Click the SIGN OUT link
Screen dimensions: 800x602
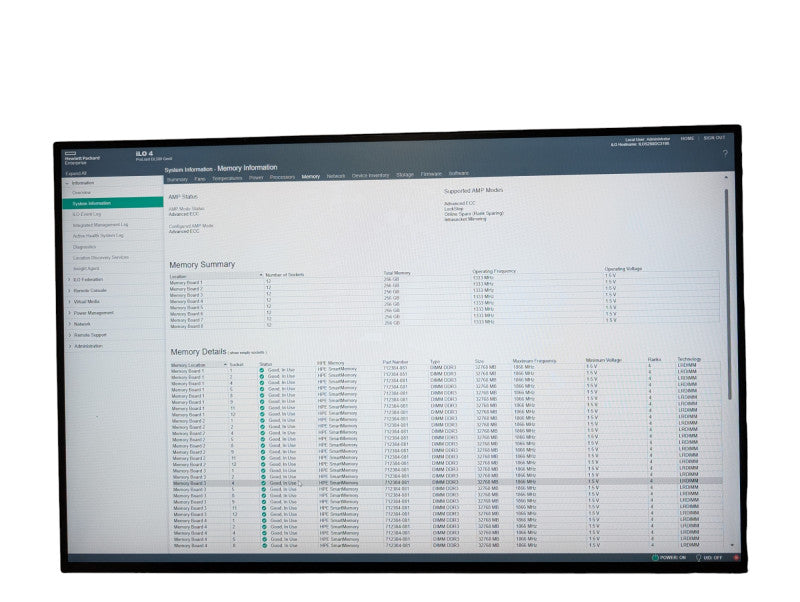[x=714, y=138]
